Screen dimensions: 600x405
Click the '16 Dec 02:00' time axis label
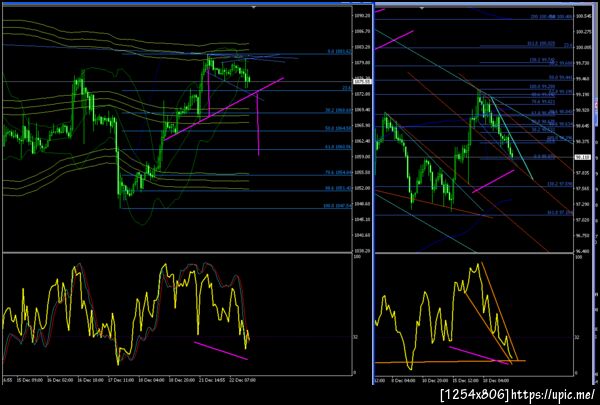[x=59, y=380]
